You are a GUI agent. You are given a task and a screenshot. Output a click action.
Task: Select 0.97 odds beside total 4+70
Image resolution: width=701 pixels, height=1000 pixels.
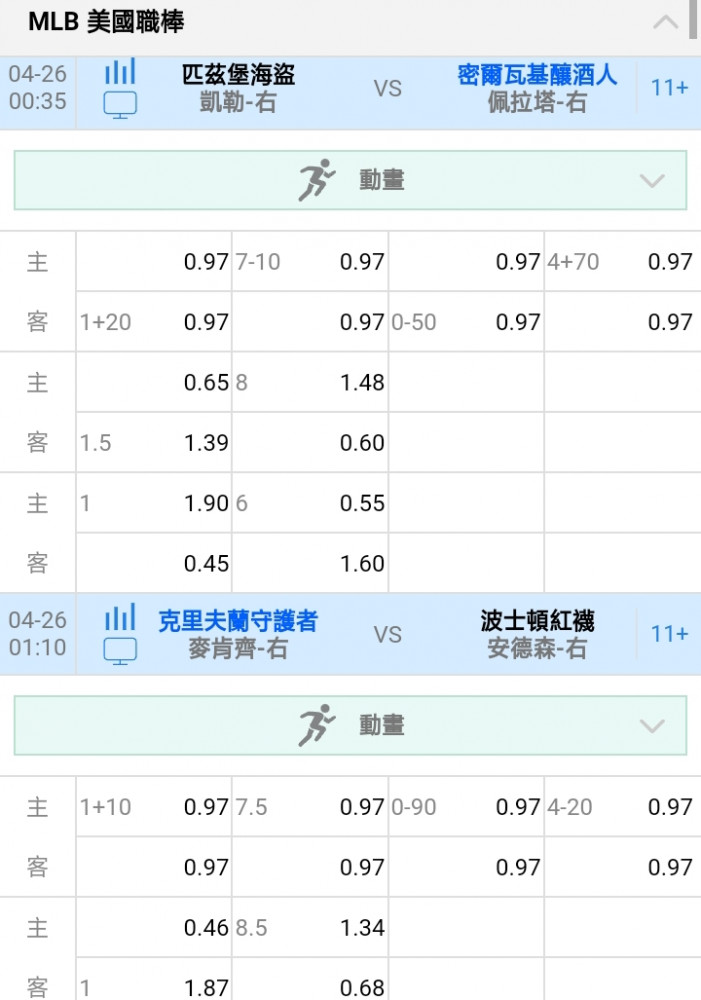coord(670,261)
